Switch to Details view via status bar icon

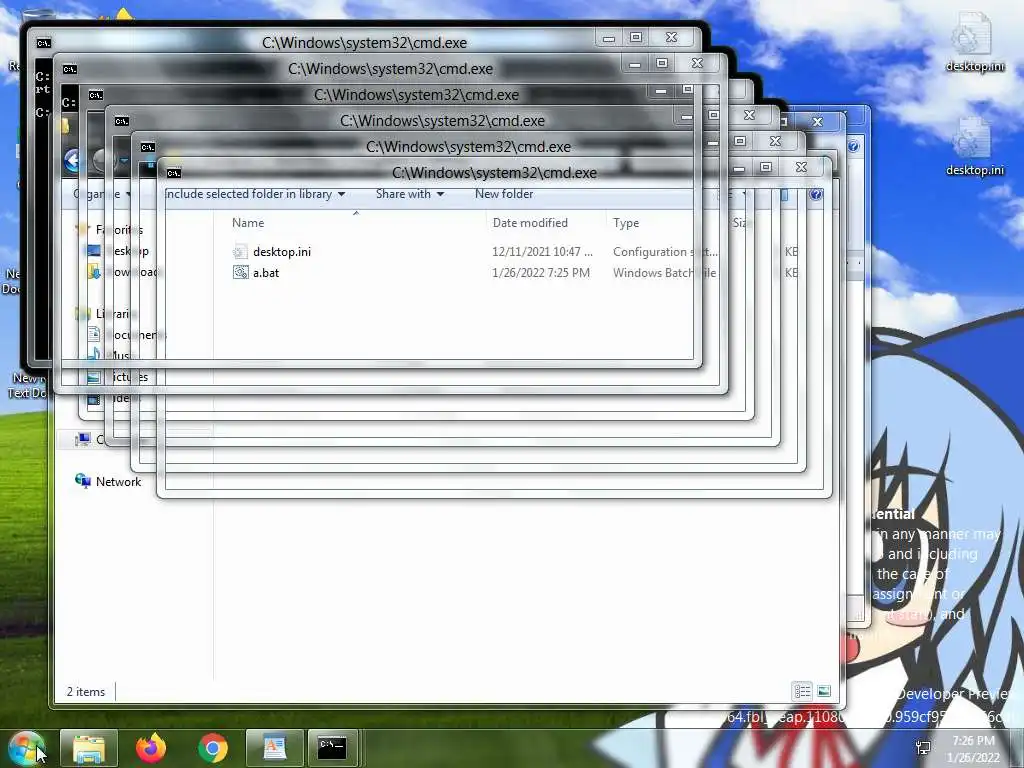pyautogui.click(x=802, y=690)
